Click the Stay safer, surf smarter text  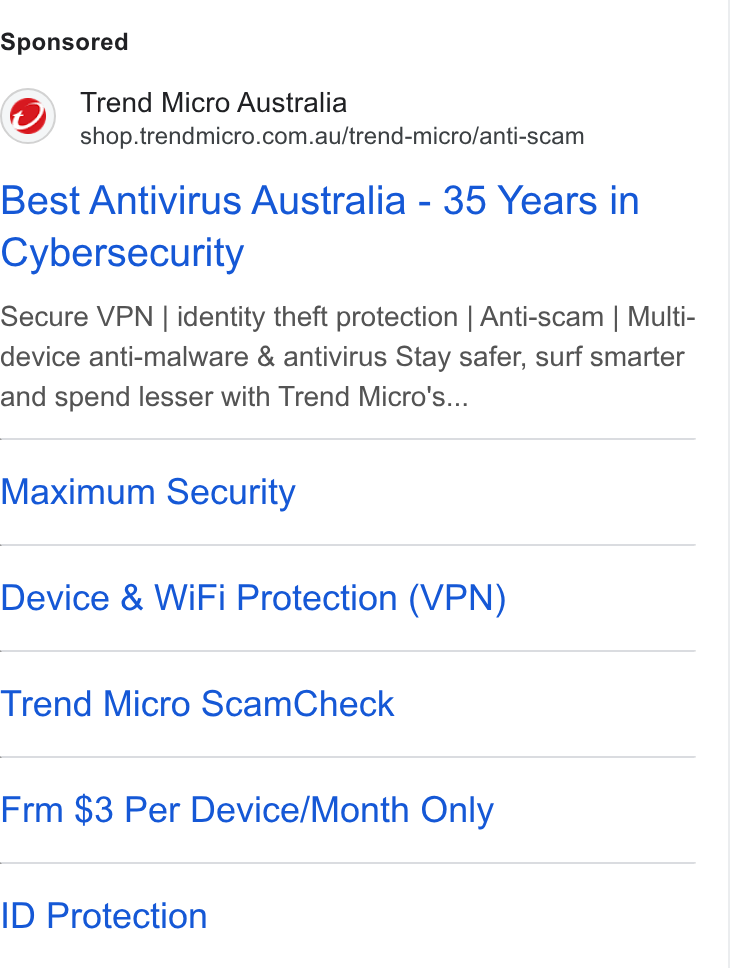point(540,357)
